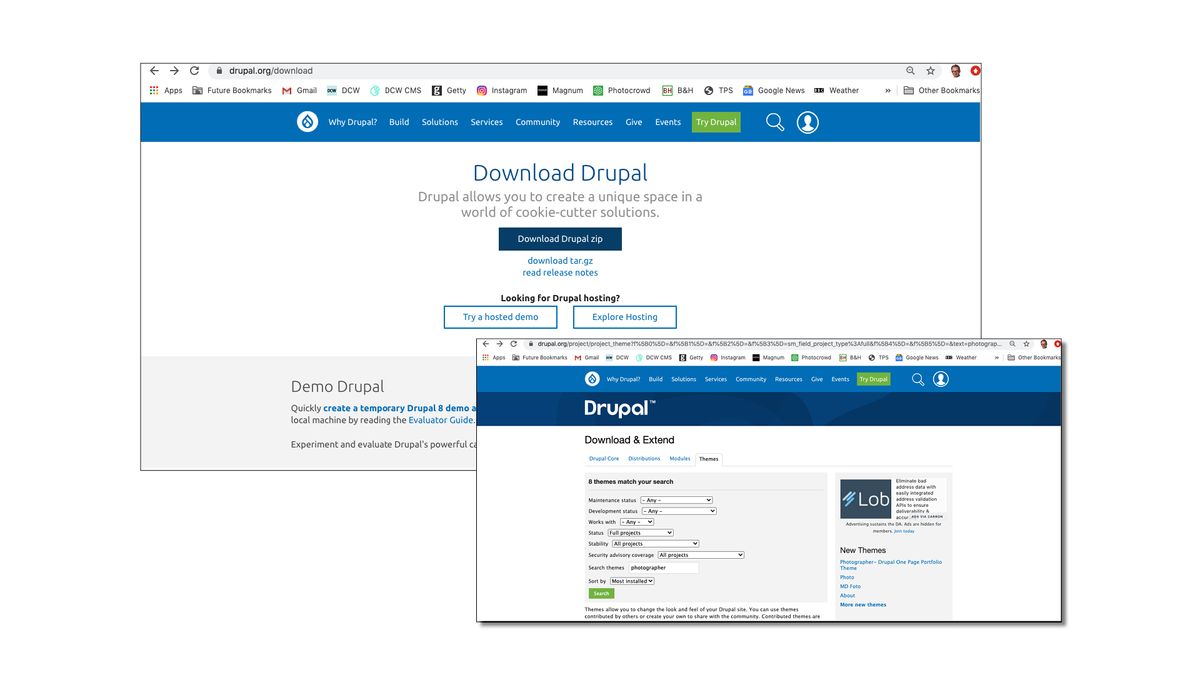Open Instagram from the bookmarks bar

pyautogui.click(x=502, y=90)
